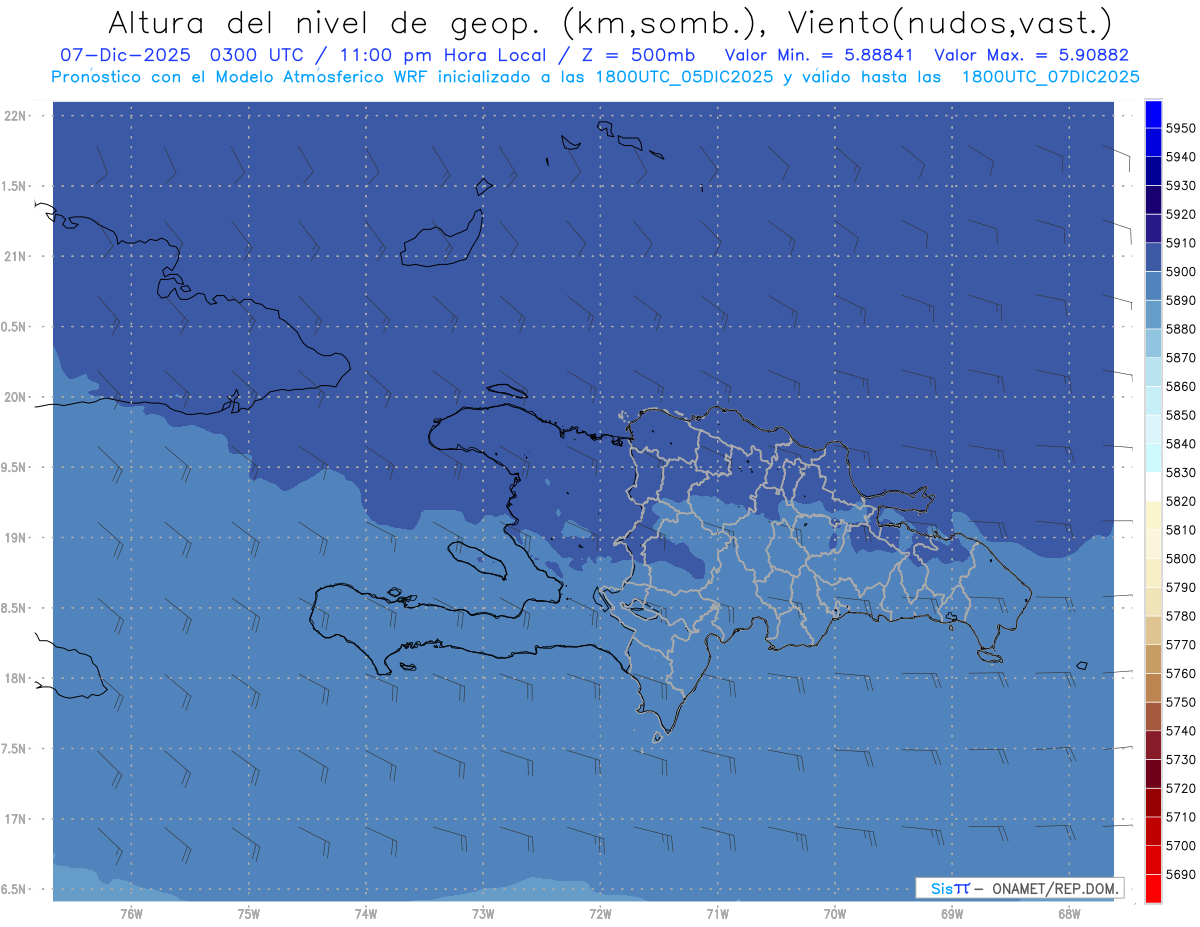1200x927 pixels.
Task: Click the latitude label 20N
Action: click(15, 397)
